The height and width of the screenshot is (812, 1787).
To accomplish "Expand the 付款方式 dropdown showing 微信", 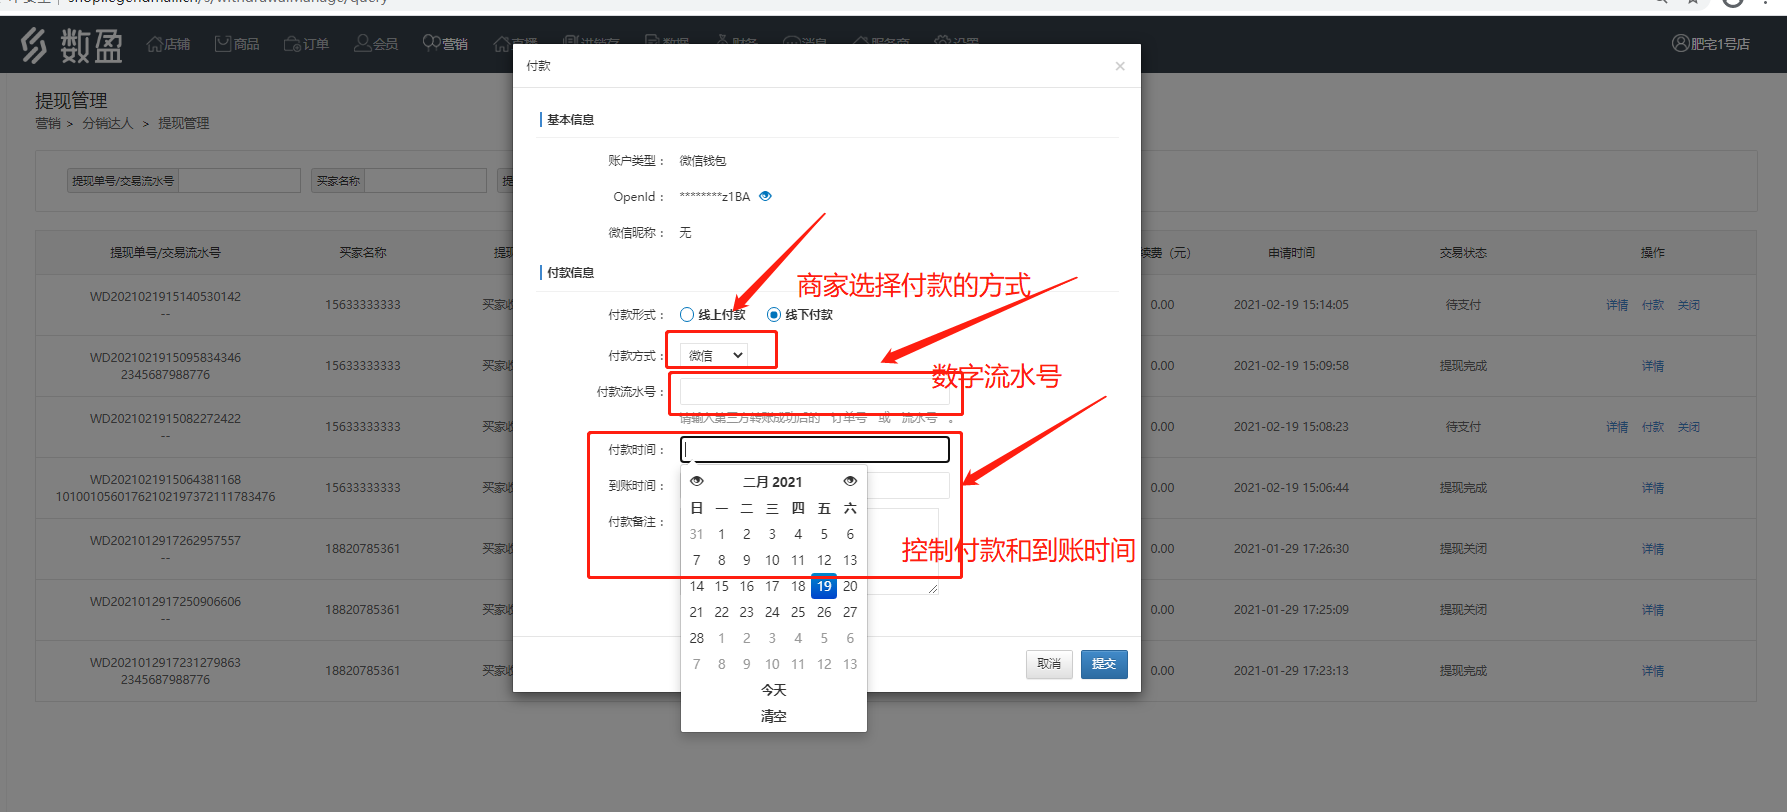I will pos(715,355).
